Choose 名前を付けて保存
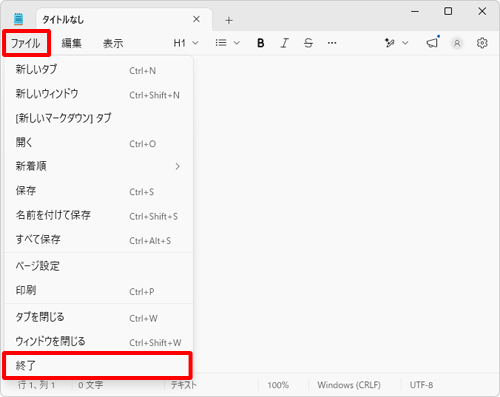Image resolution: width=500 pixels, height=397 pixels. click(x=99, y=215)
